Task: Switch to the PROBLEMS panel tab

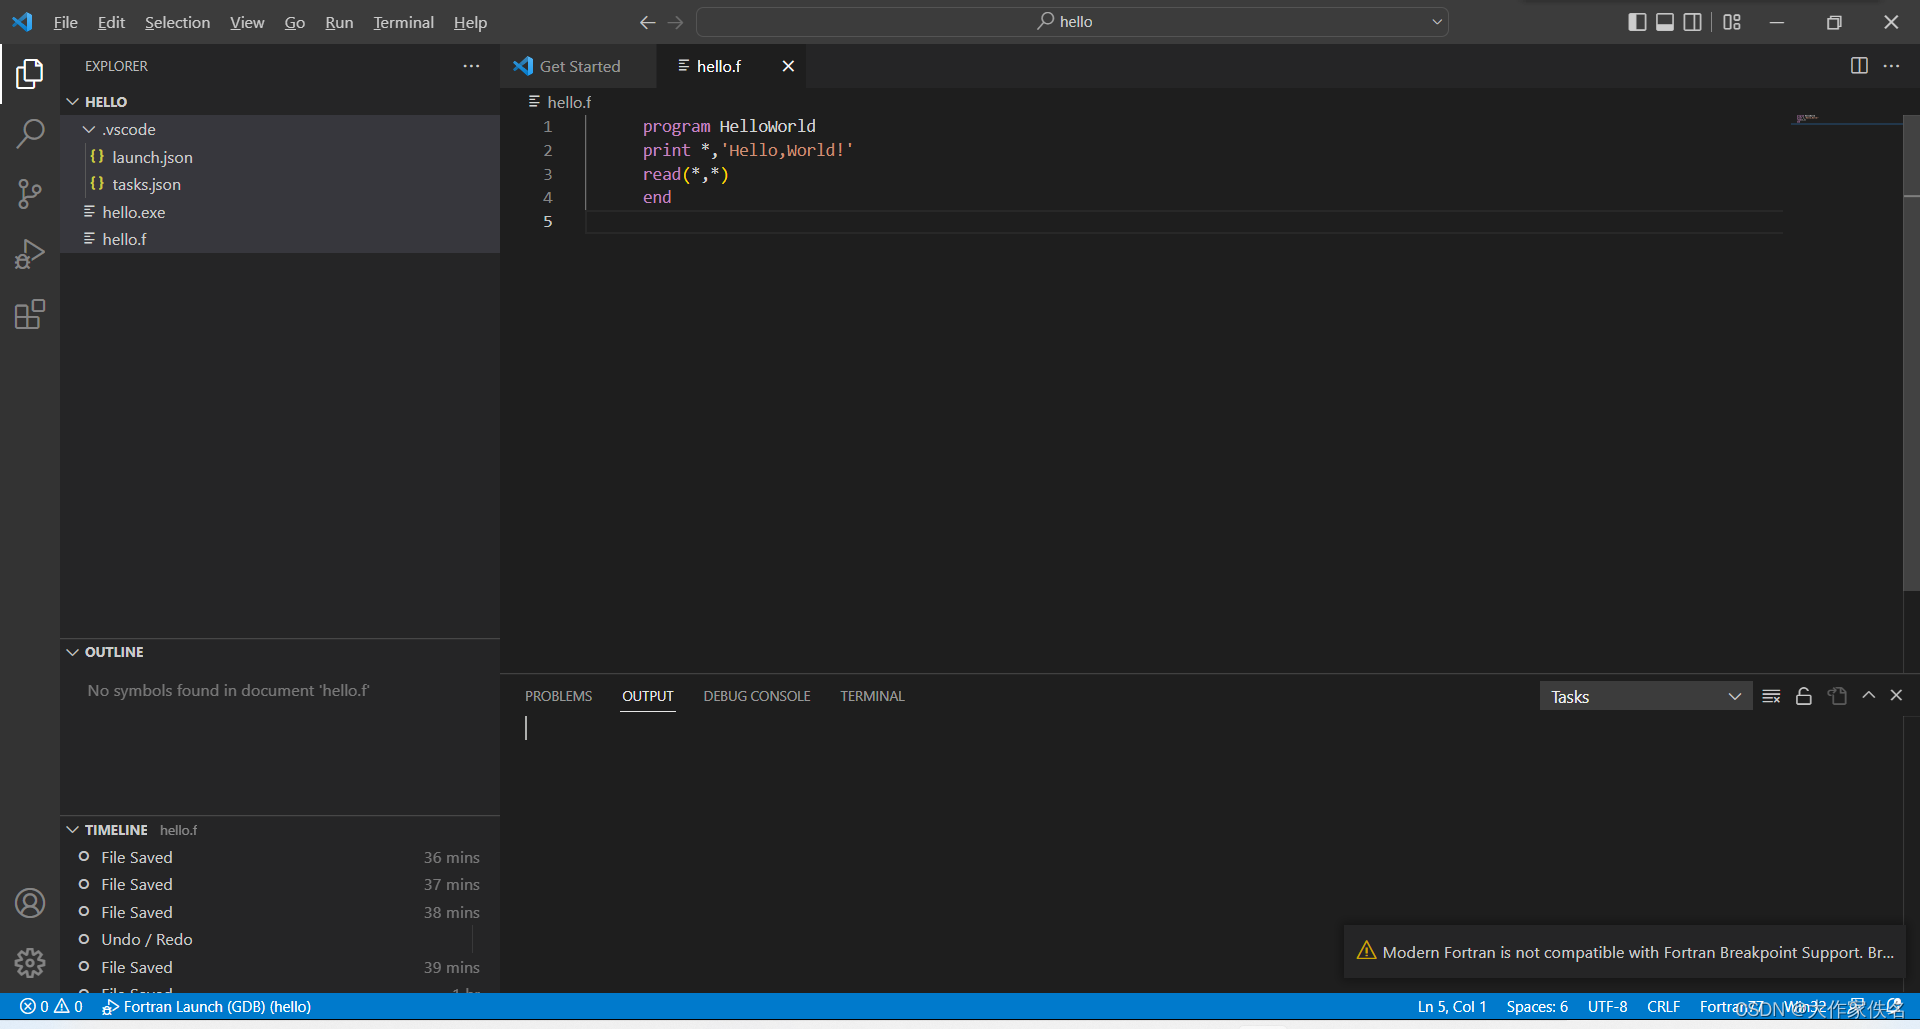Action: pyautogui.click(x=558, y=696)
